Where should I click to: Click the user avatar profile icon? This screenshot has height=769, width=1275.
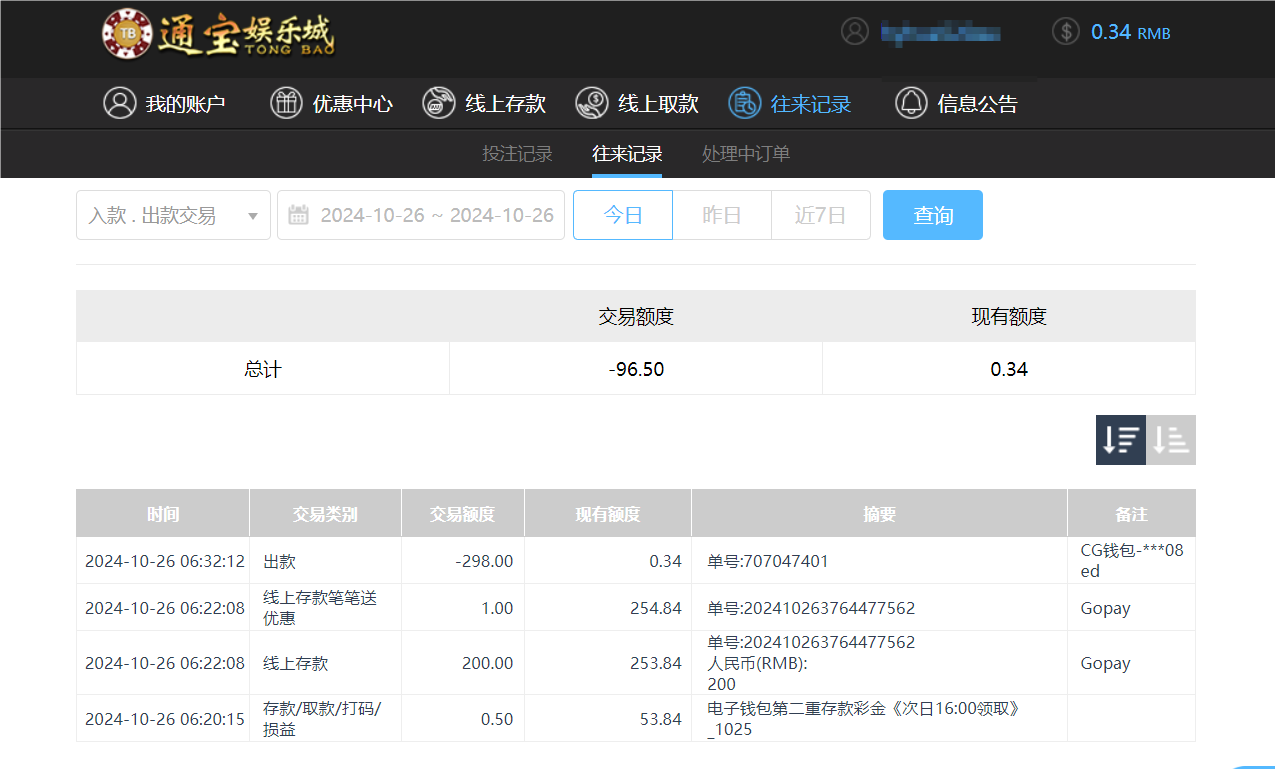tap(855, 32)
